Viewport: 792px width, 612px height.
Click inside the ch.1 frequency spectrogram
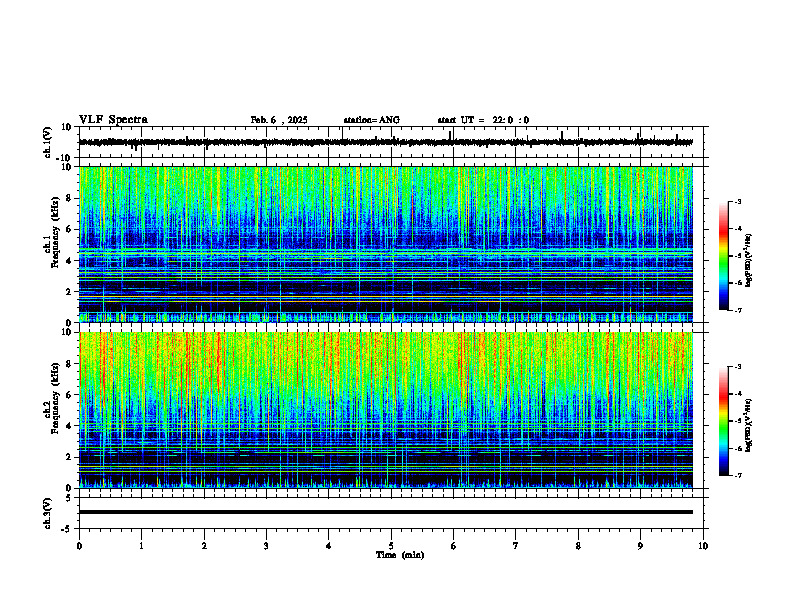385,244
